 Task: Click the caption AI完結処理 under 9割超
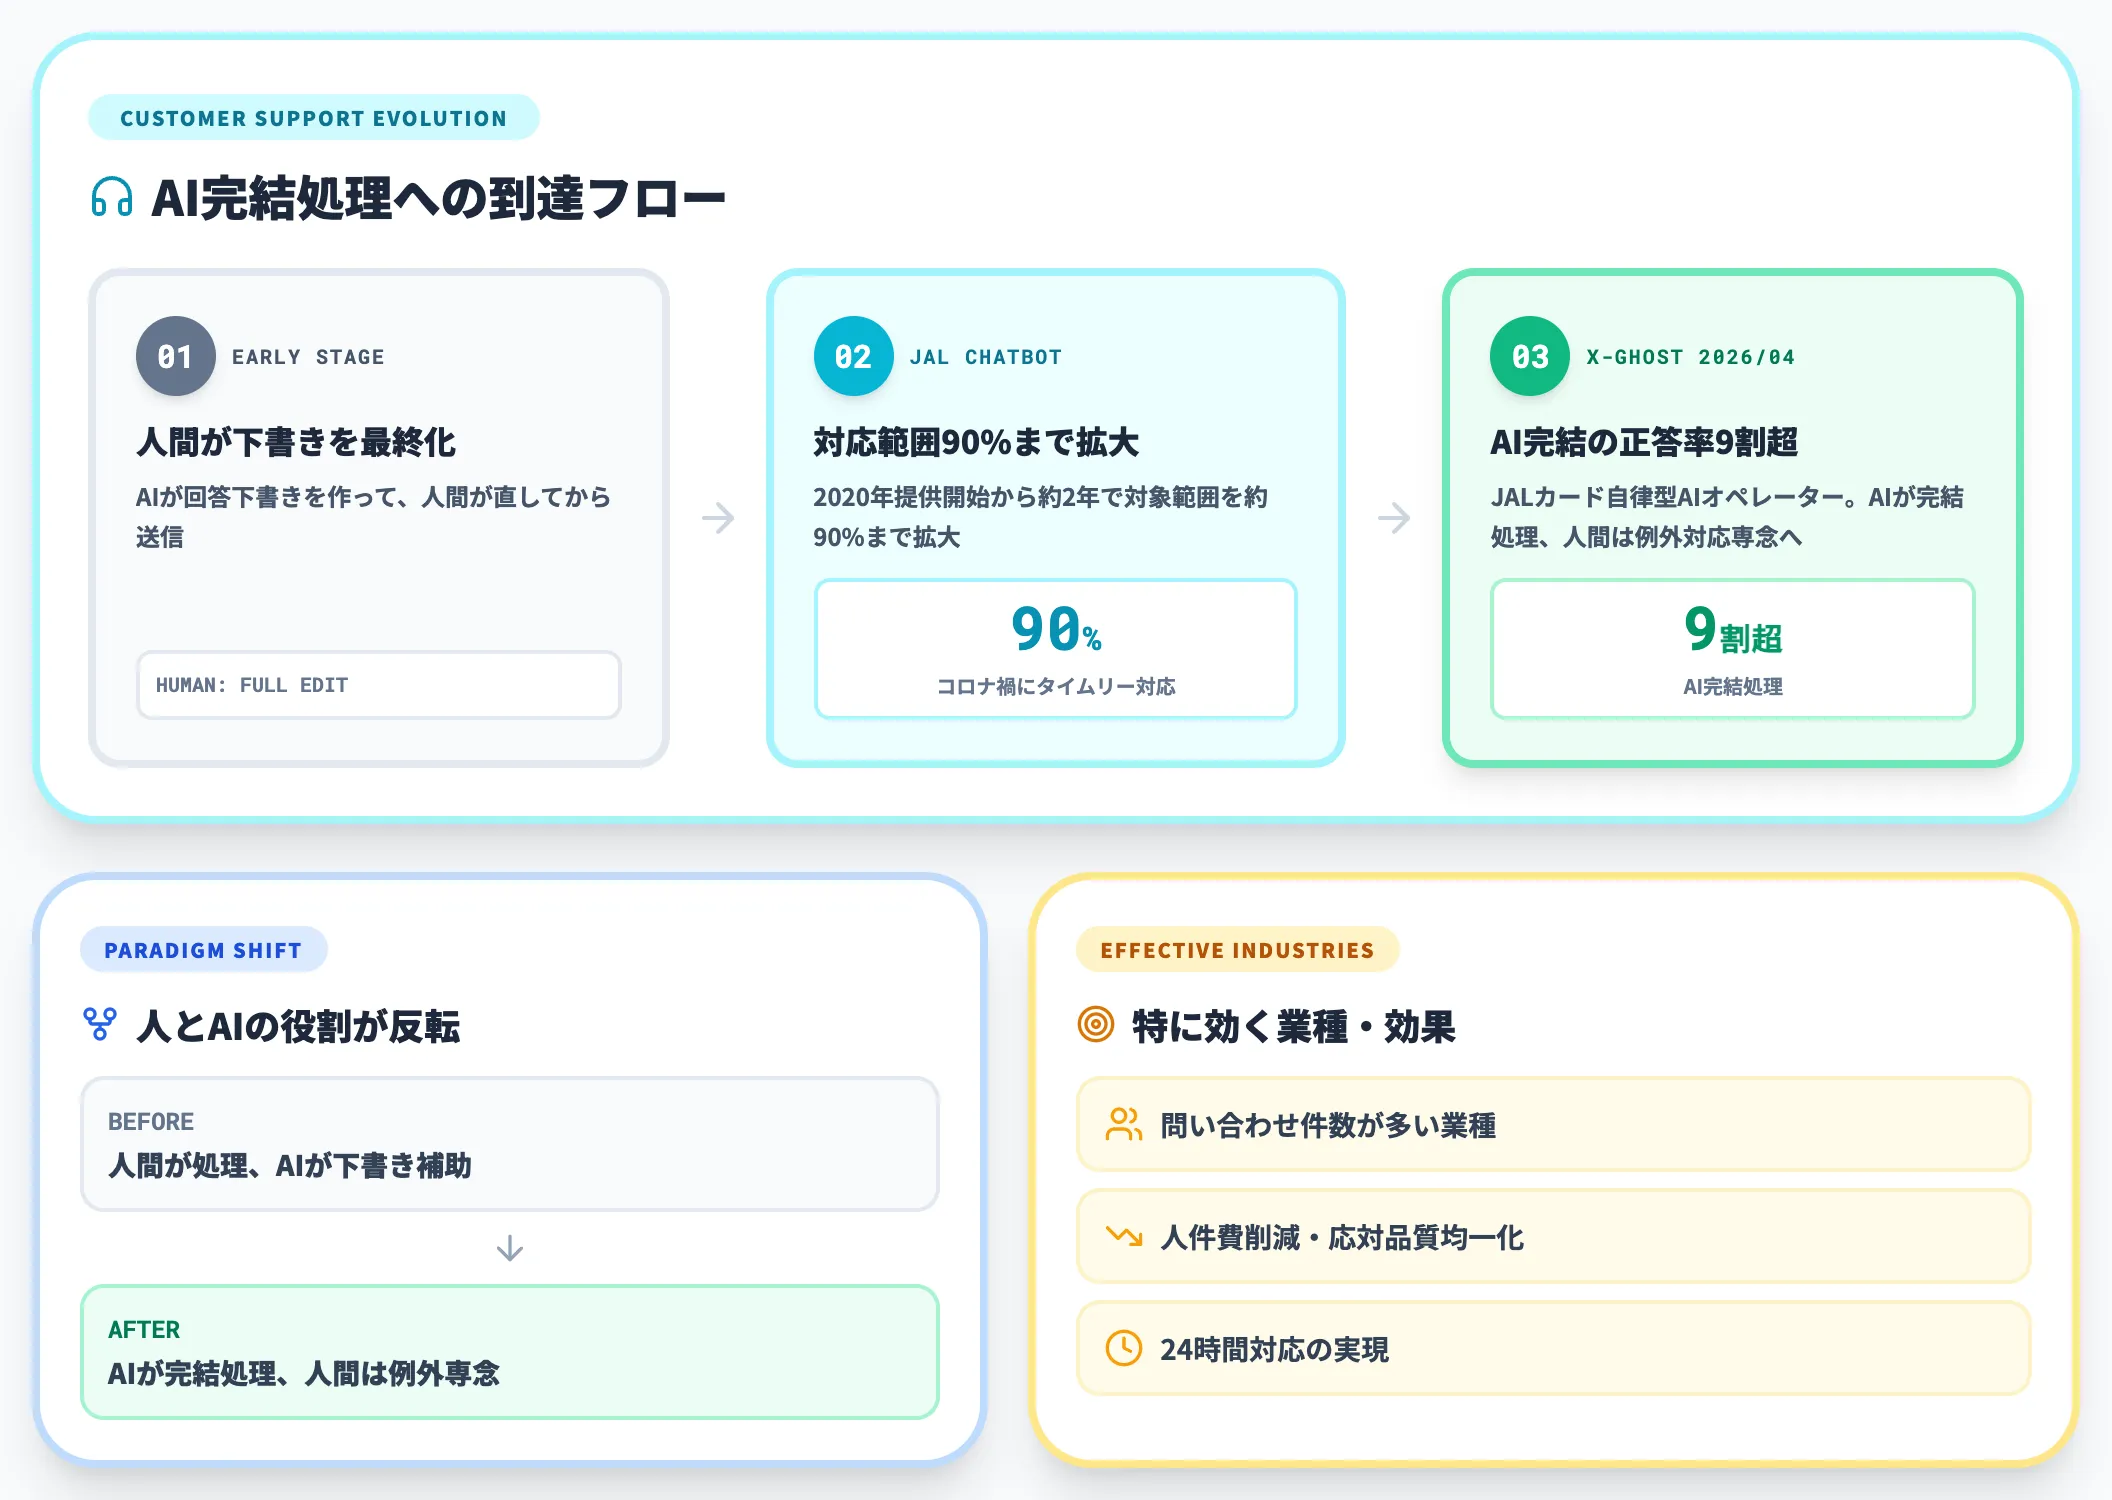pyautogui.click(x=1733, y=686)
